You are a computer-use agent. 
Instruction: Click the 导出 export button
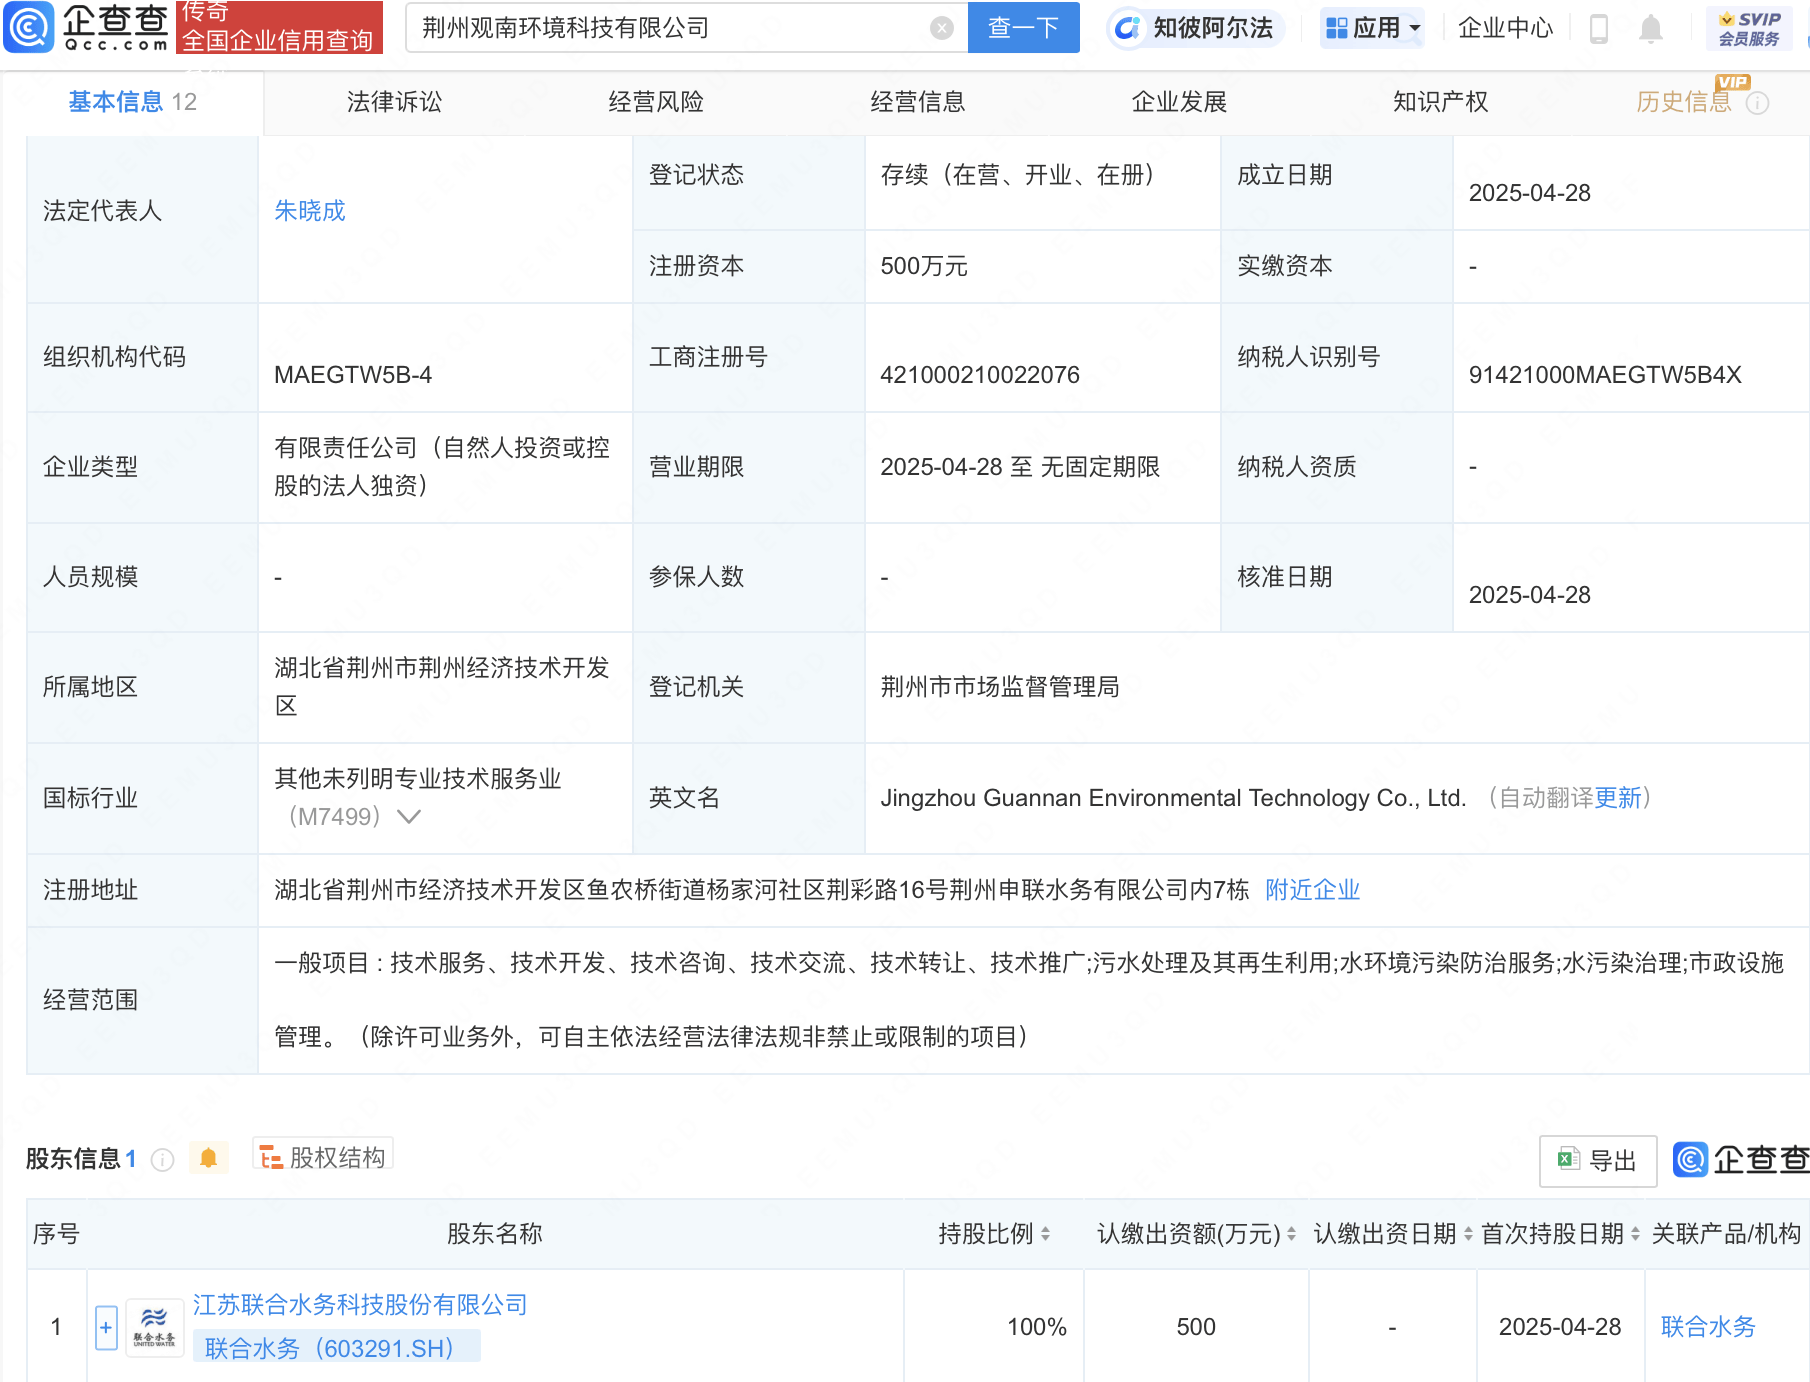[1598, 1160]
